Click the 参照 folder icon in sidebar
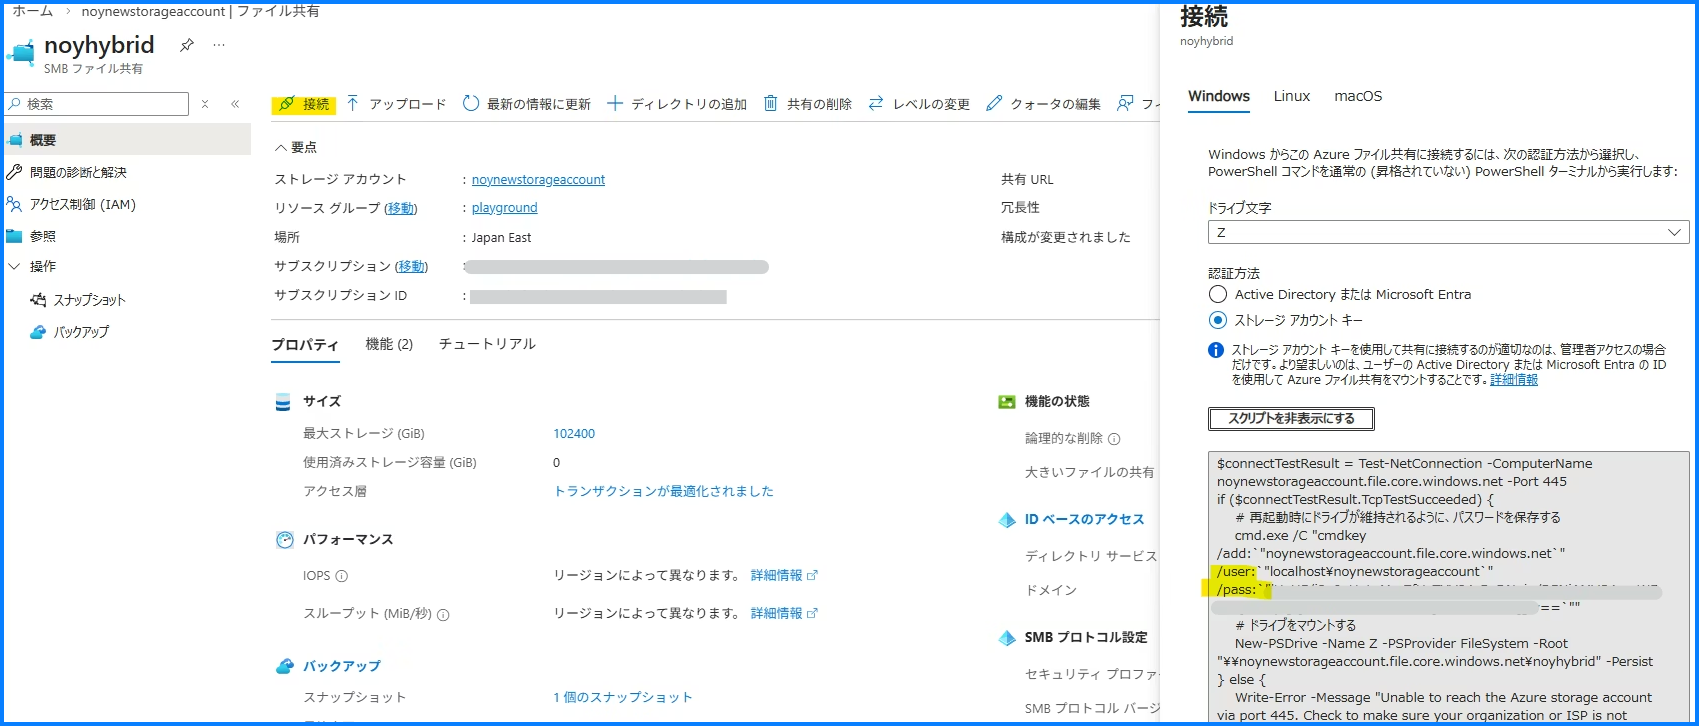Viewport: 1699px width, 726px height. (x=14, y=236)
